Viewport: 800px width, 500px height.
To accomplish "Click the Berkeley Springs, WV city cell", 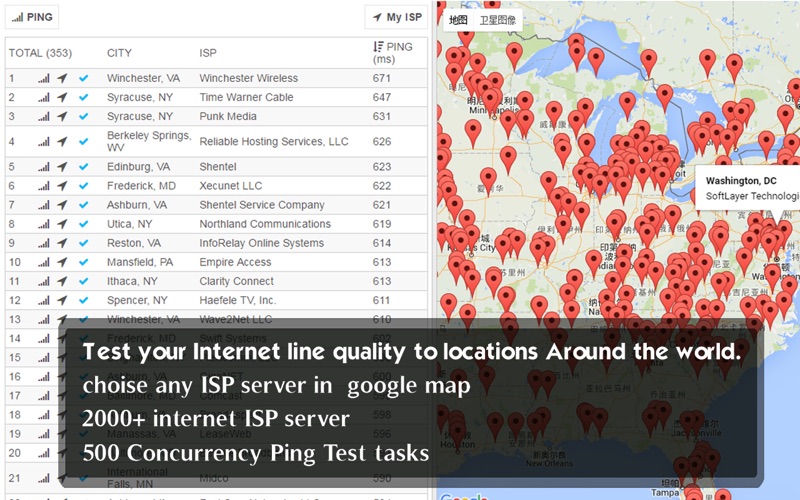I will point(149,141).
